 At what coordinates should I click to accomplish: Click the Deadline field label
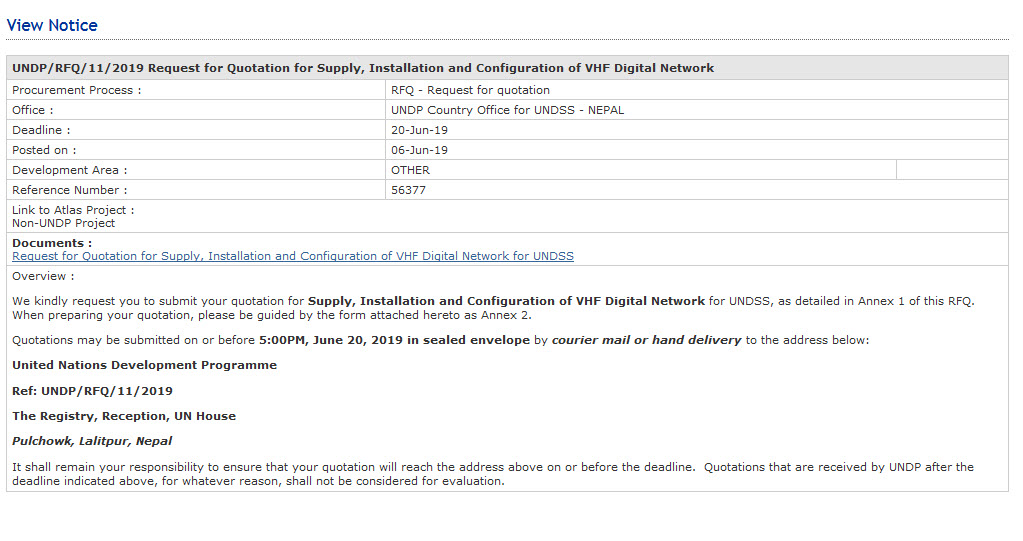pyautogui.click(x=41, y=130)
